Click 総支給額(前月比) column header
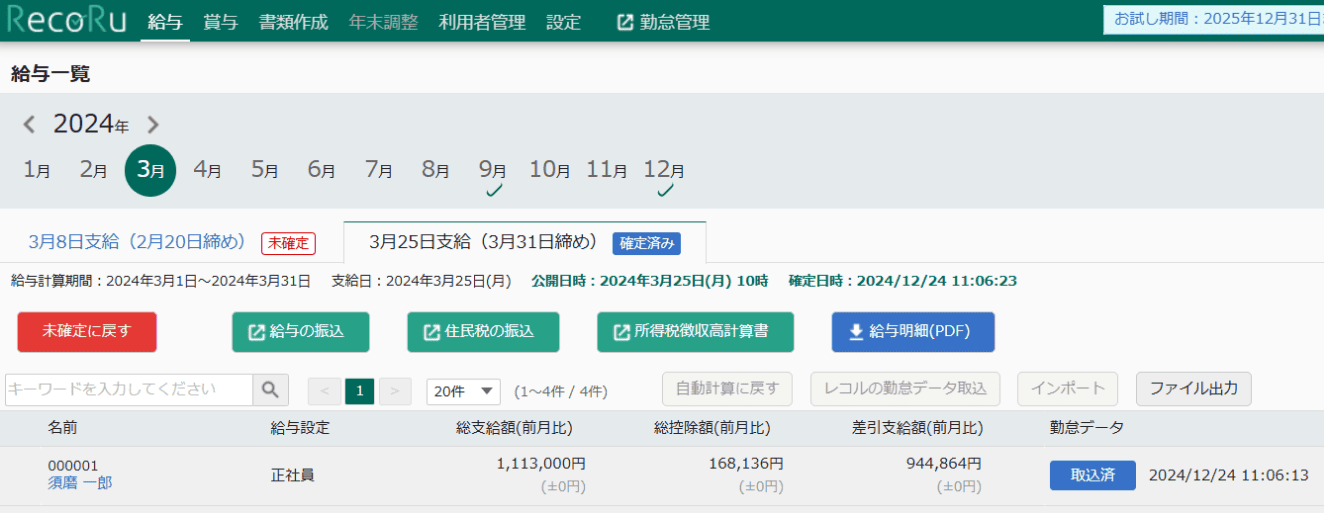Viewport: 1324px width, 513px height. (x=514, y=428)
